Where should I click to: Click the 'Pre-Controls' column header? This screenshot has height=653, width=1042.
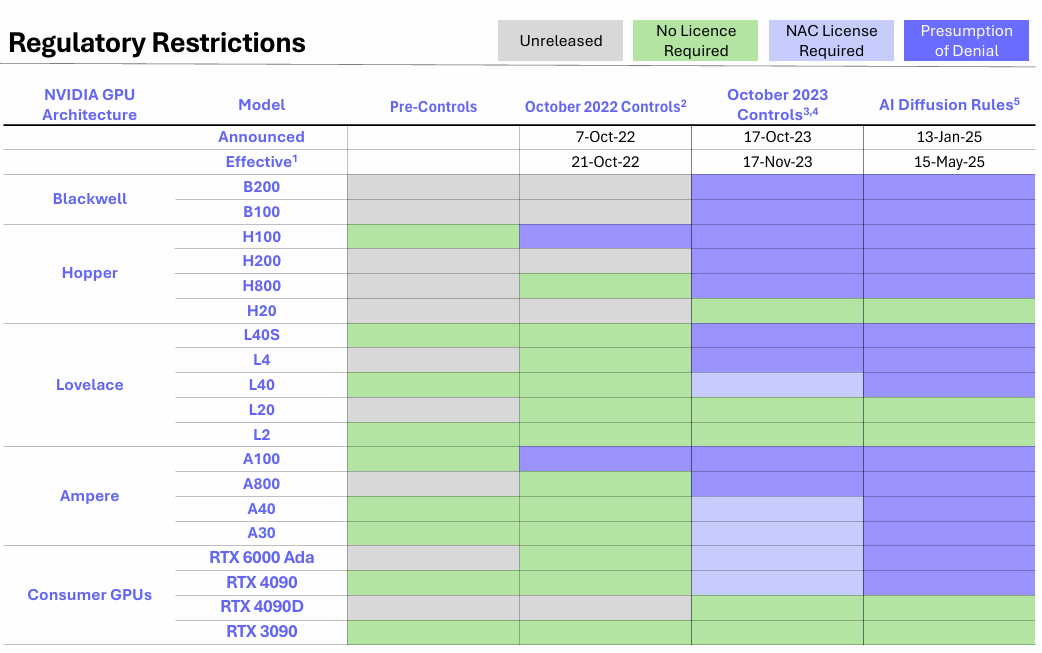[x=433, y=106]
